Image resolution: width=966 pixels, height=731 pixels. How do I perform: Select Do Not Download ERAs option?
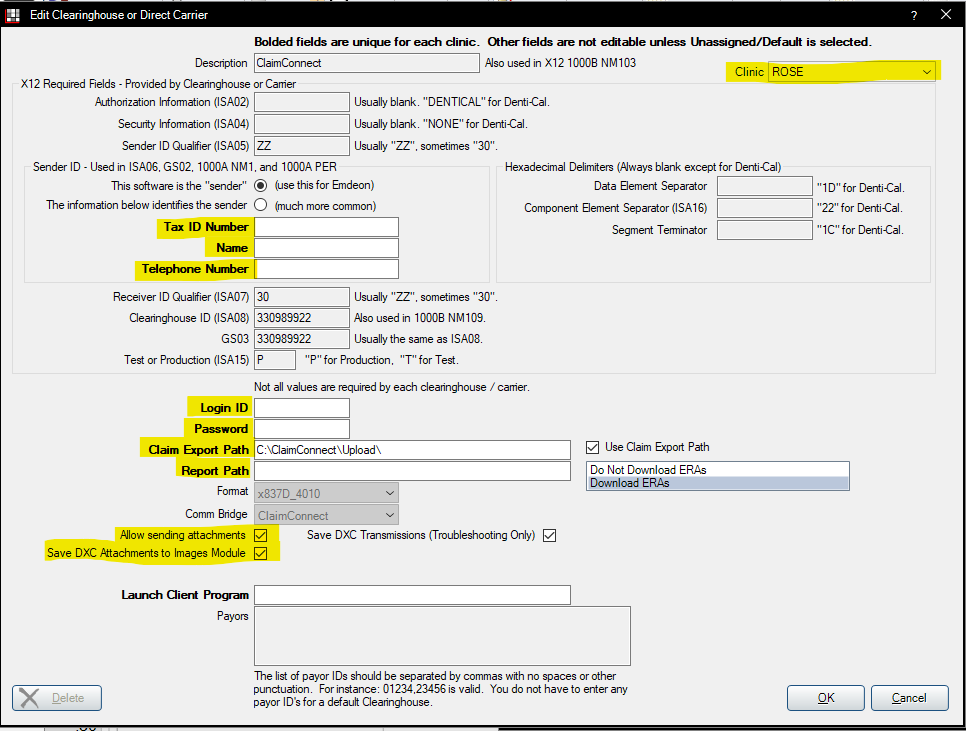(718, 470)
